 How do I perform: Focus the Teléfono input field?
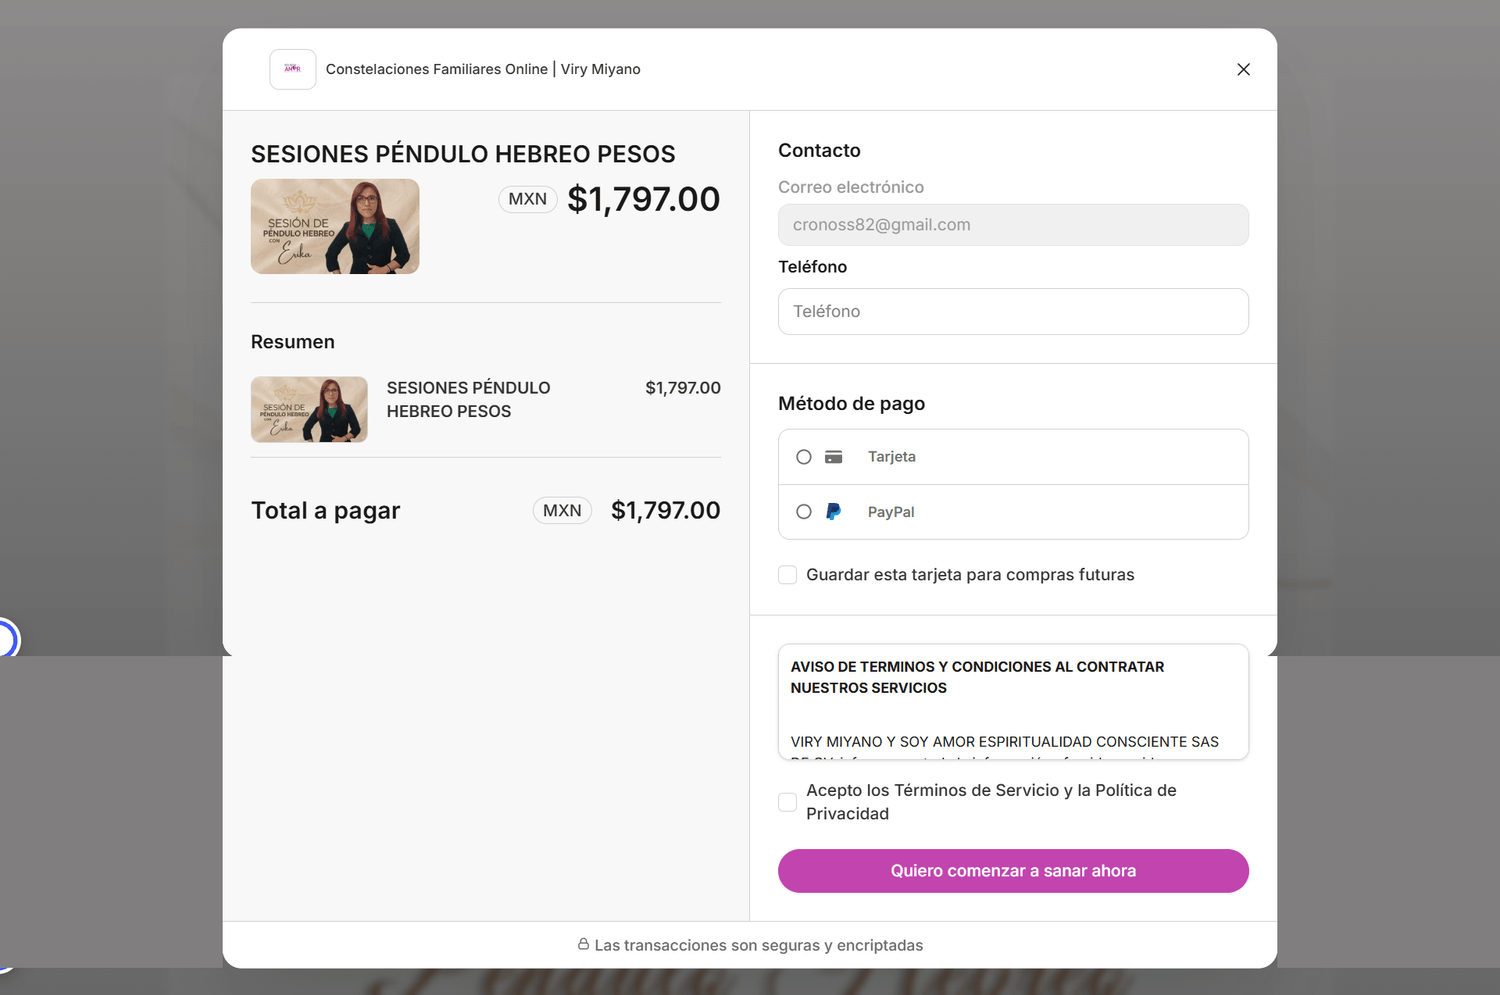(x=1013, y=311)
